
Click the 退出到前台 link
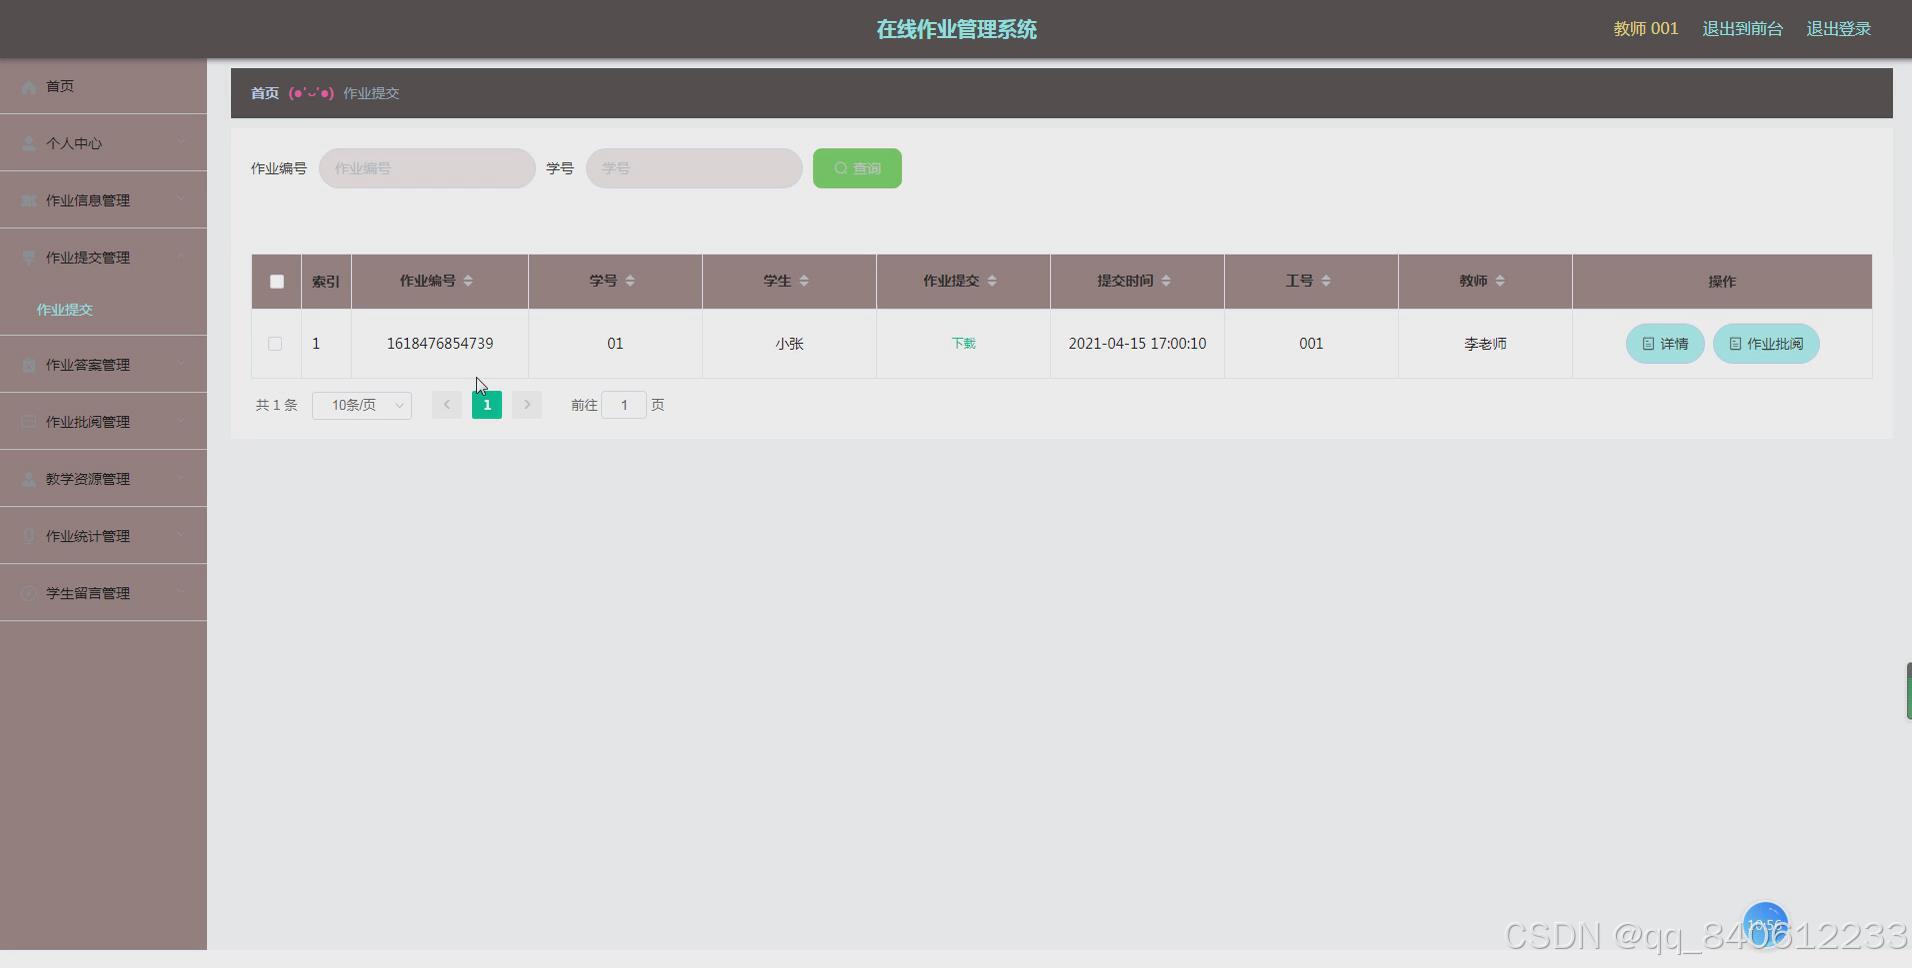[x=1742, y=29]
